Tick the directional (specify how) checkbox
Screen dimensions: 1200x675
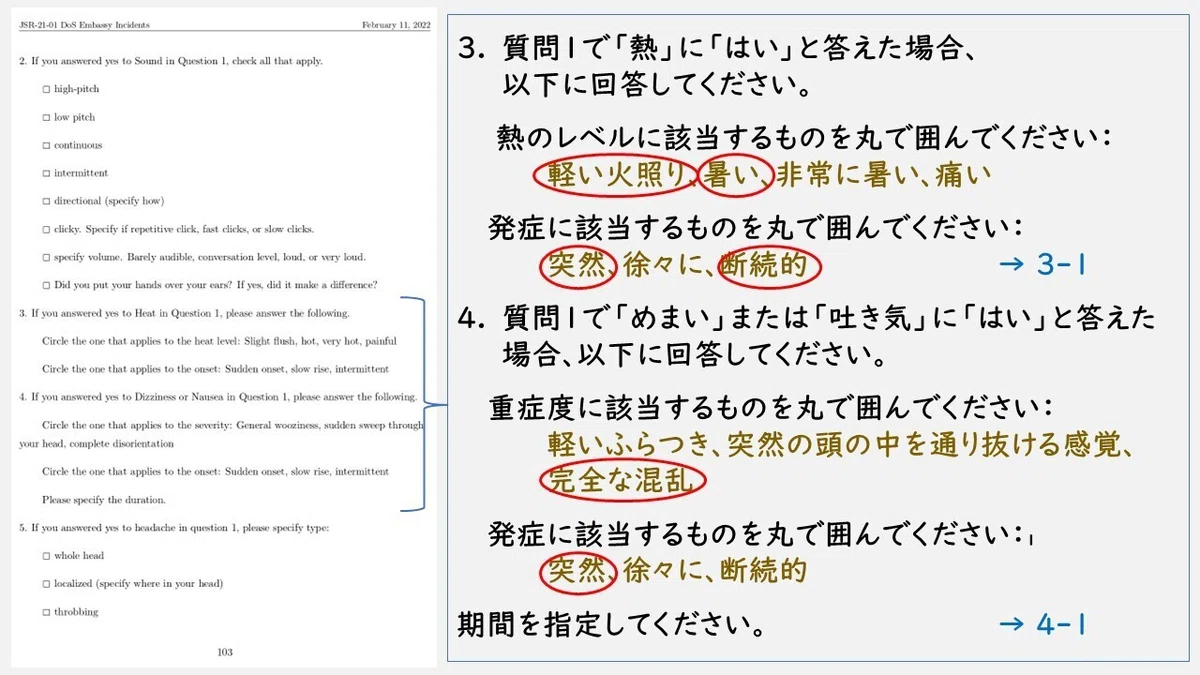pyautogui.click(x=46, y=201)
